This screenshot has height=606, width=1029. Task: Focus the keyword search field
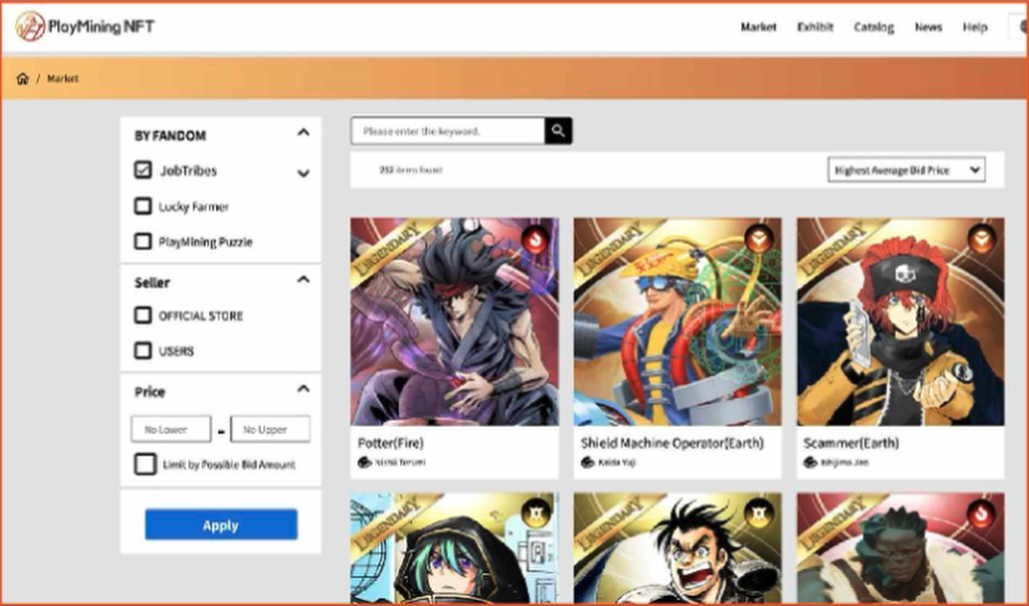click(448, 131)
